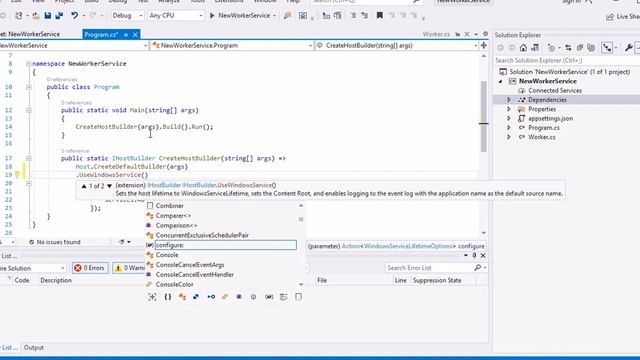
Task: Click the Home icon in Solution Explorer
Action: pyautogui.click(x=523, y=48)
